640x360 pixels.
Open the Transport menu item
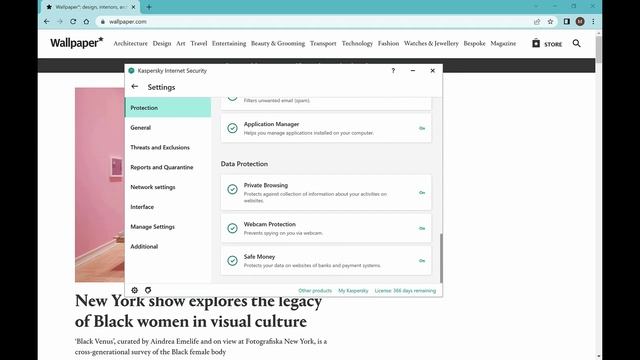pyautogui.click(x=323, y=43)
